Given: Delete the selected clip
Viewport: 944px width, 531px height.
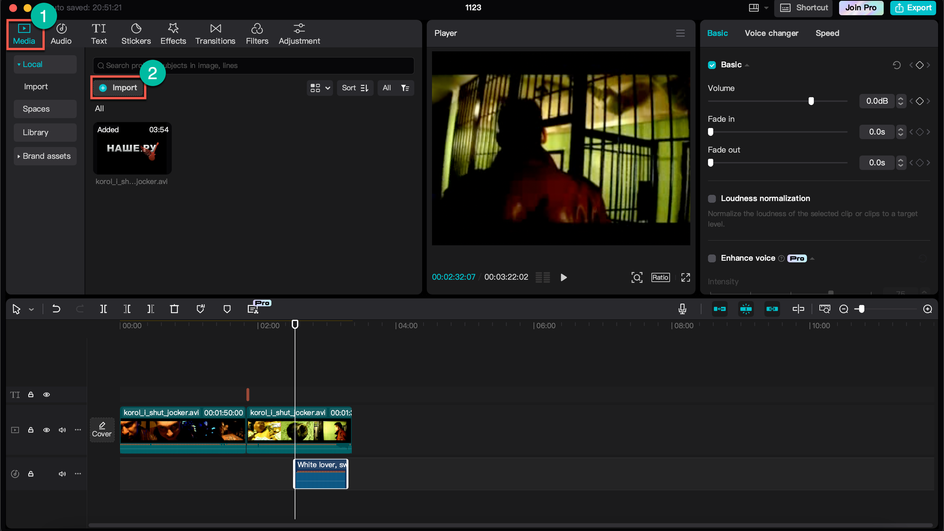Looking at the screenshot, I should [x=174, y=309].
